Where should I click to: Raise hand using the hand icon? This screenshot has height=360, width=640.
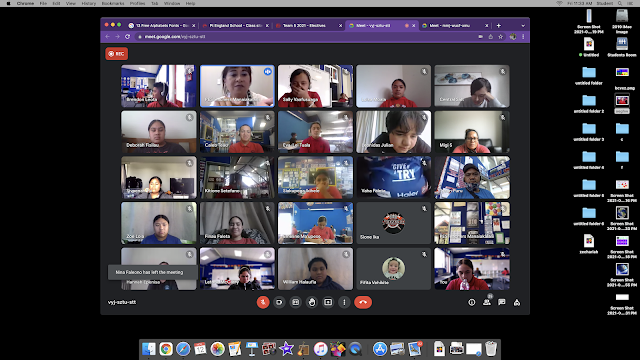[312, 302]
